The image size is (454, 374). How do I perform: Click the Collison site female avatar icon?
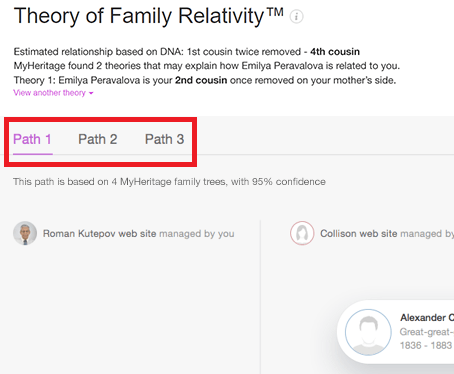click(x=302, y=233)
